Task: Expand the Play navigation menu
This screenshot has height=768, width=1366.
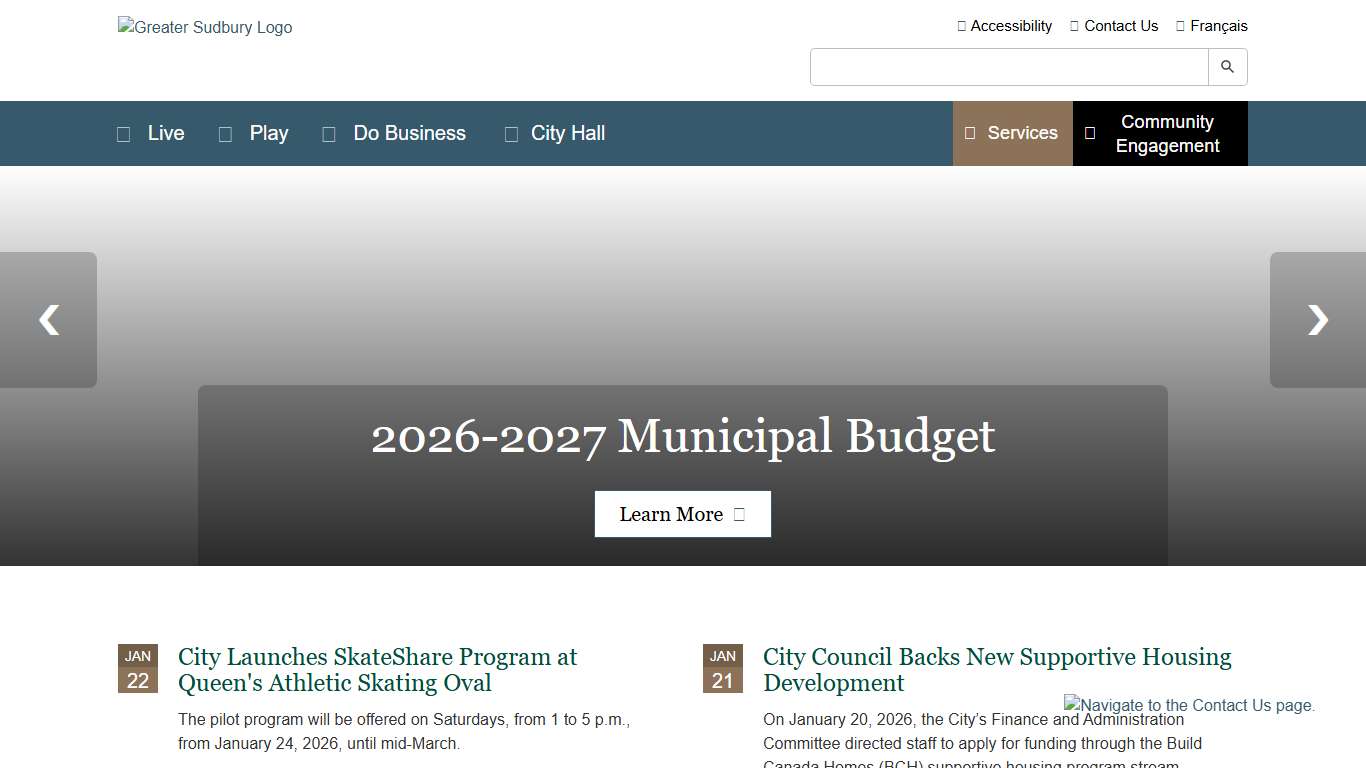Action: pyautogui.click(x=255, y=133)
